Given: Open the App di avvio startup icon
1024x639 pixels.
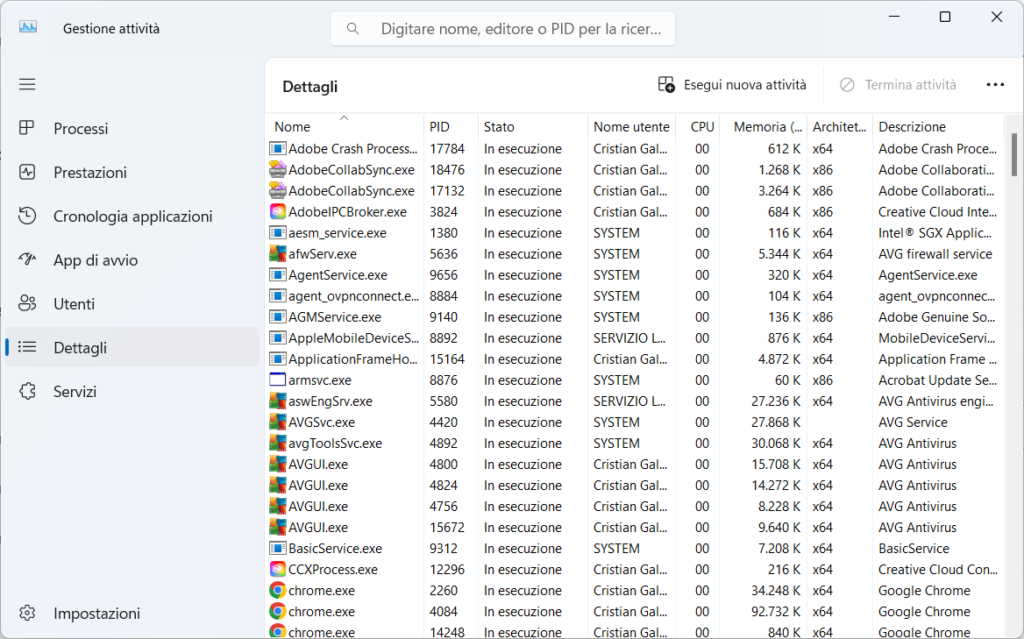Looking at the screenshot, I should [28, 260].
